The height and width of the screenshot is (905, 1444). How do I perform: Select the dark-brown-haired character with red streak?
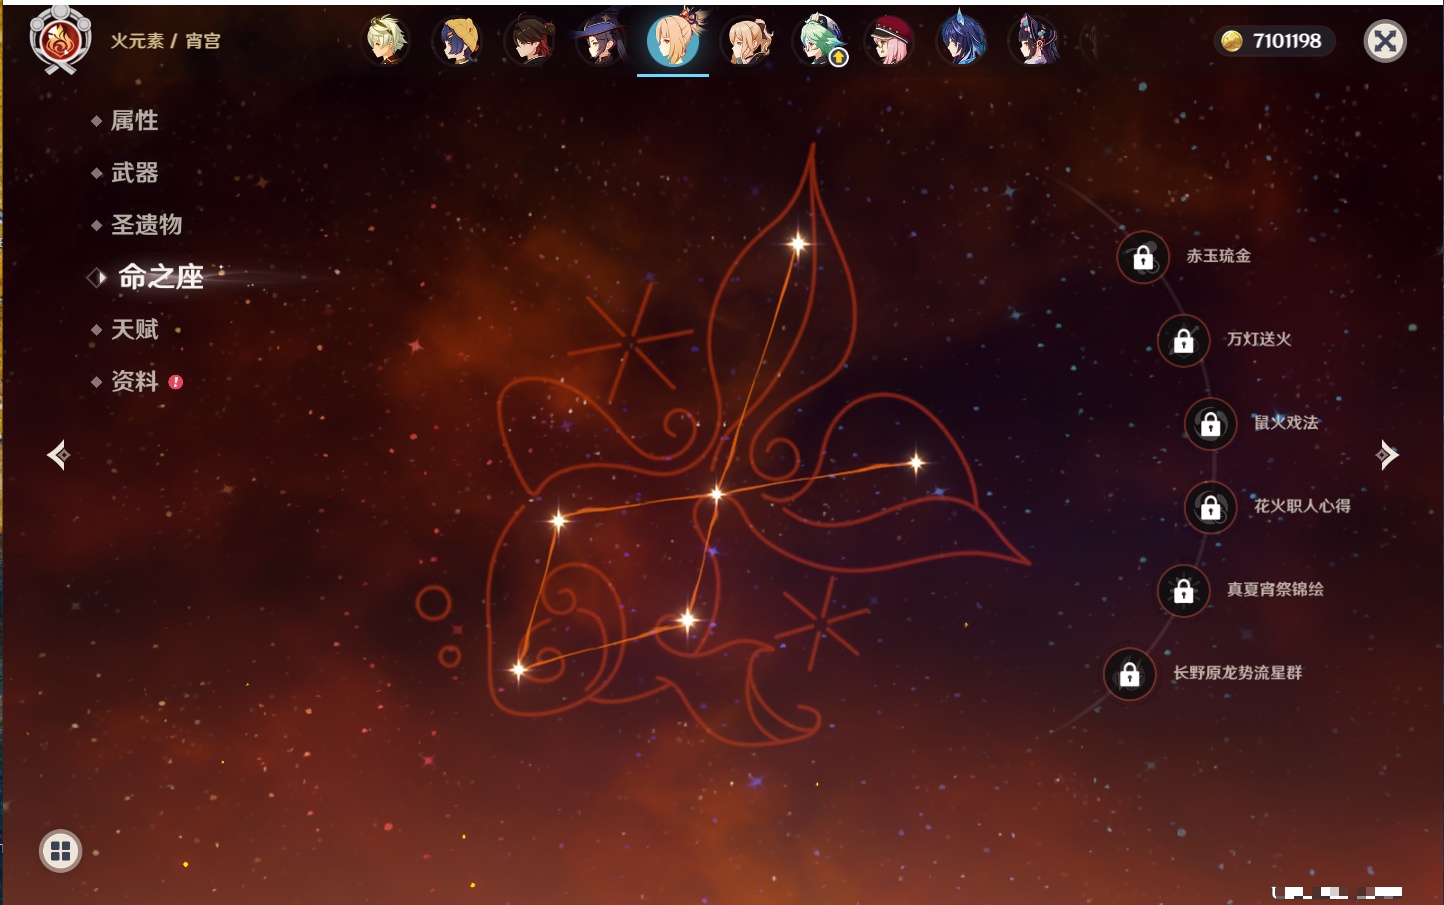click(x=530, y=41)
